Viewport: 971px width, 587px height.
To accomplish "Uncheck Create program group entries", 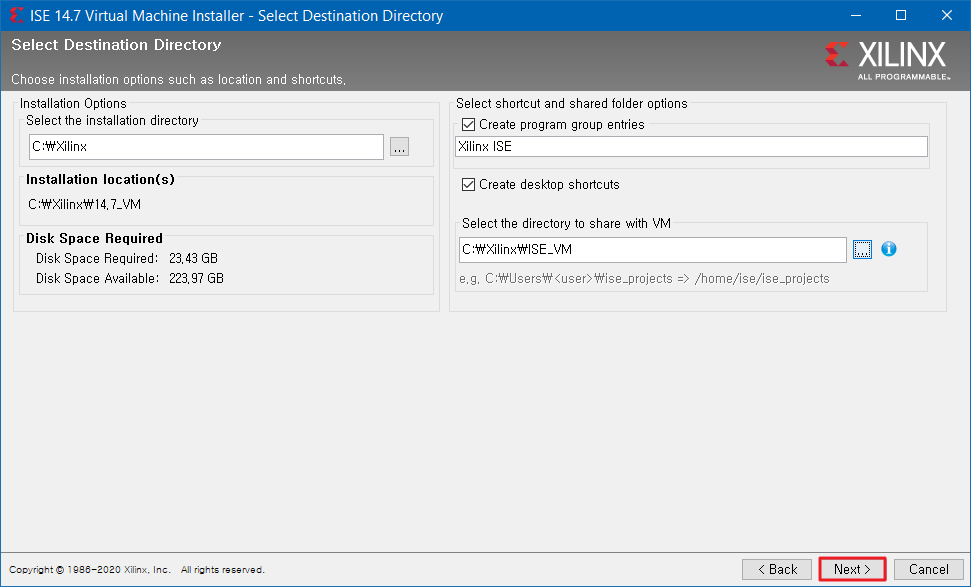I will (469, 124).
